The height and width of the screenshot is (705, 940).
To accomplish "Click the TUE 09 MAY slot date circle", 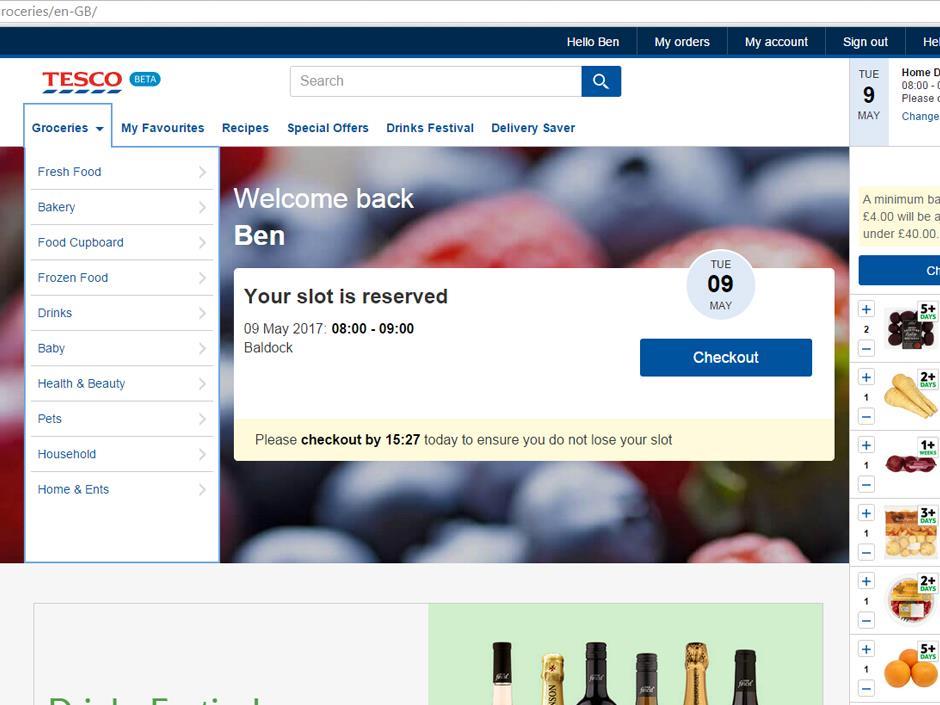I will (x=720, y=285).
